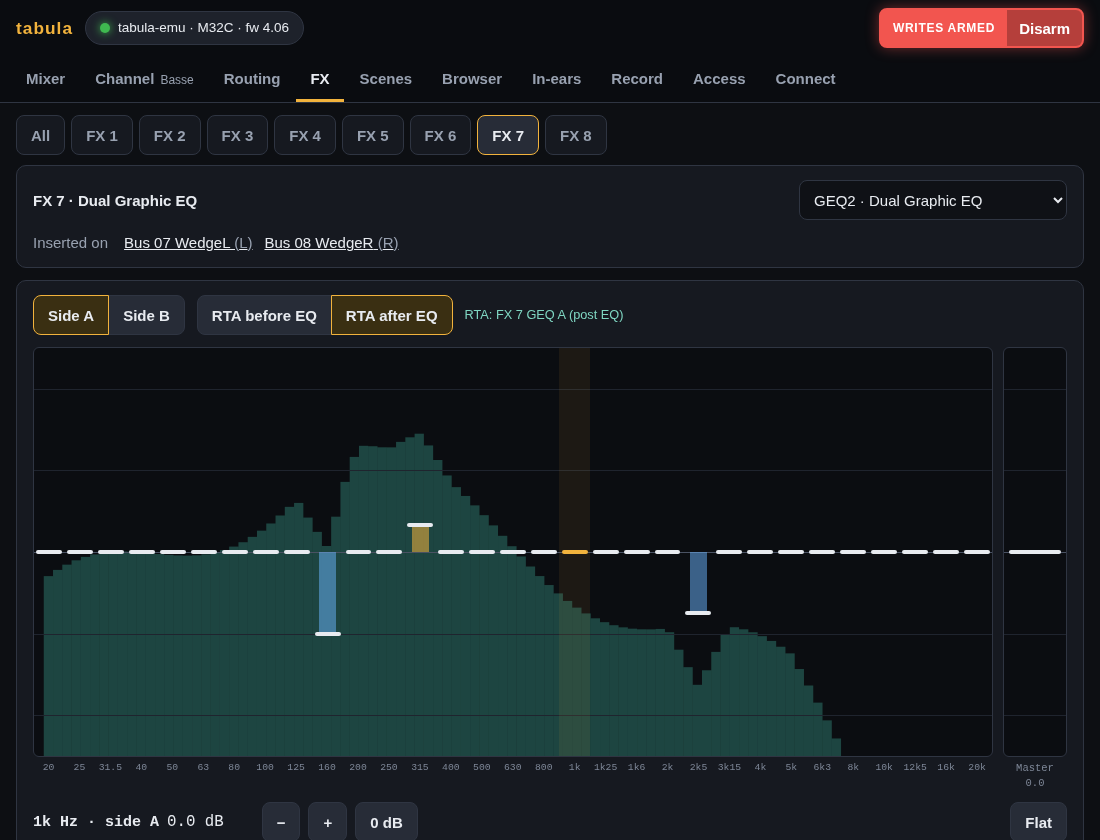This screenshot has width=1100, height=840.
Task: Select the FX 2 slot
Action: 170,135
